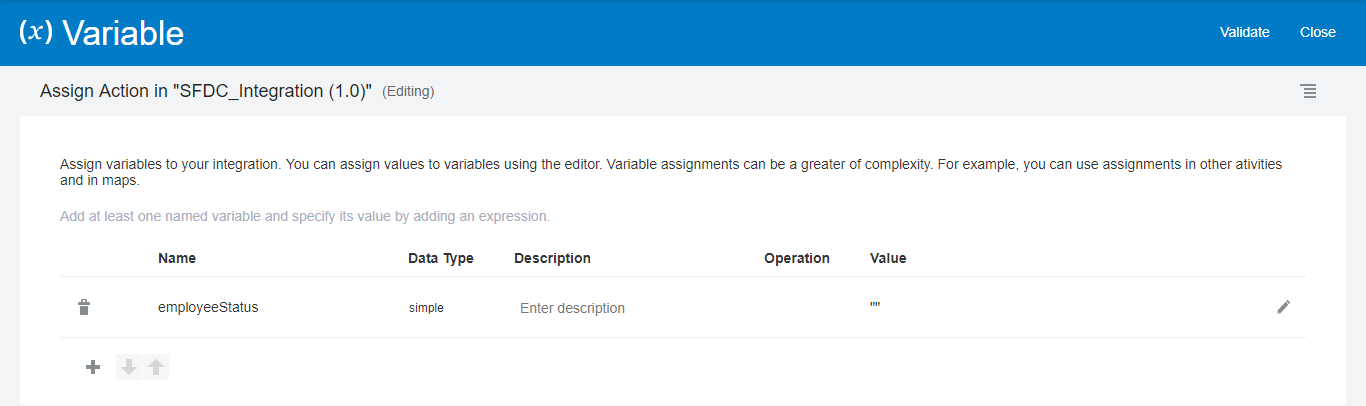Viewport: 1366px width, 406px height.
Task: Click the Operation column header
Action: [797, 258]
